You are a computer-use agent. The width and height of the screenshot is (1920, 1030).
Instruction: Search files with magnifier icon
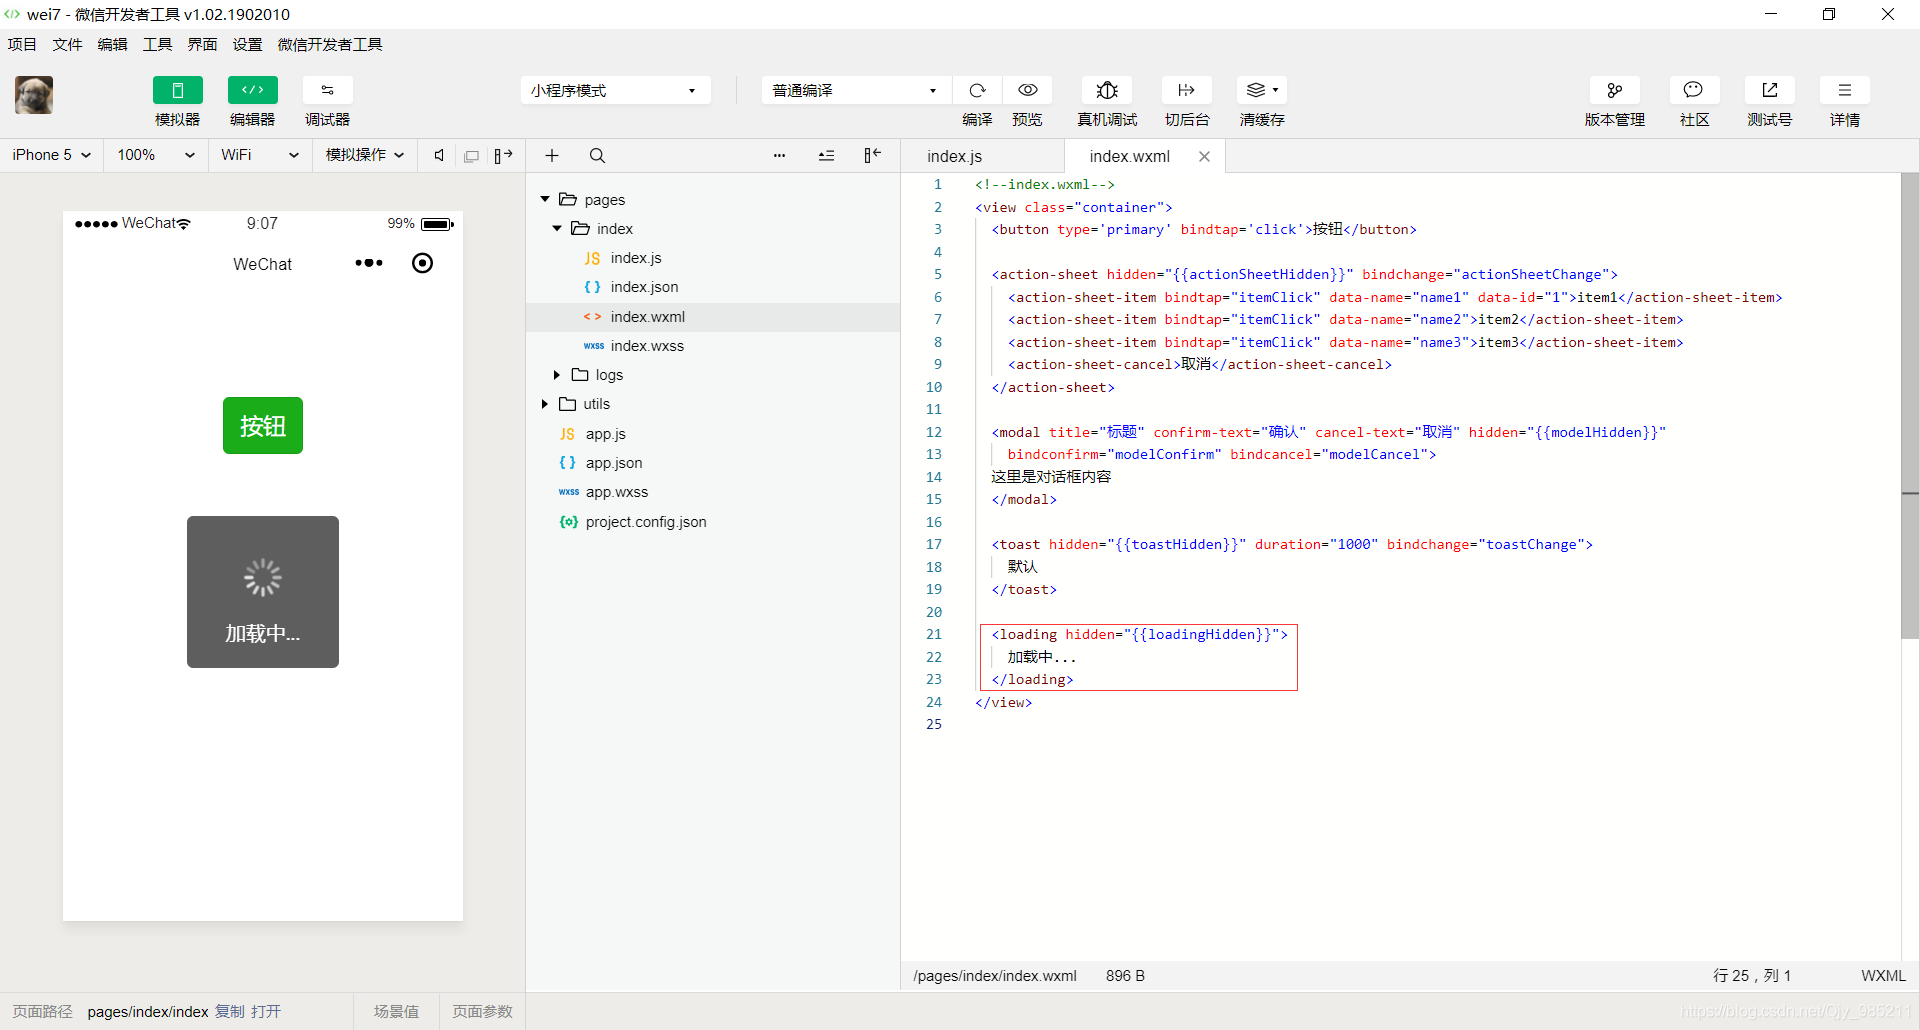coord(597,155)
